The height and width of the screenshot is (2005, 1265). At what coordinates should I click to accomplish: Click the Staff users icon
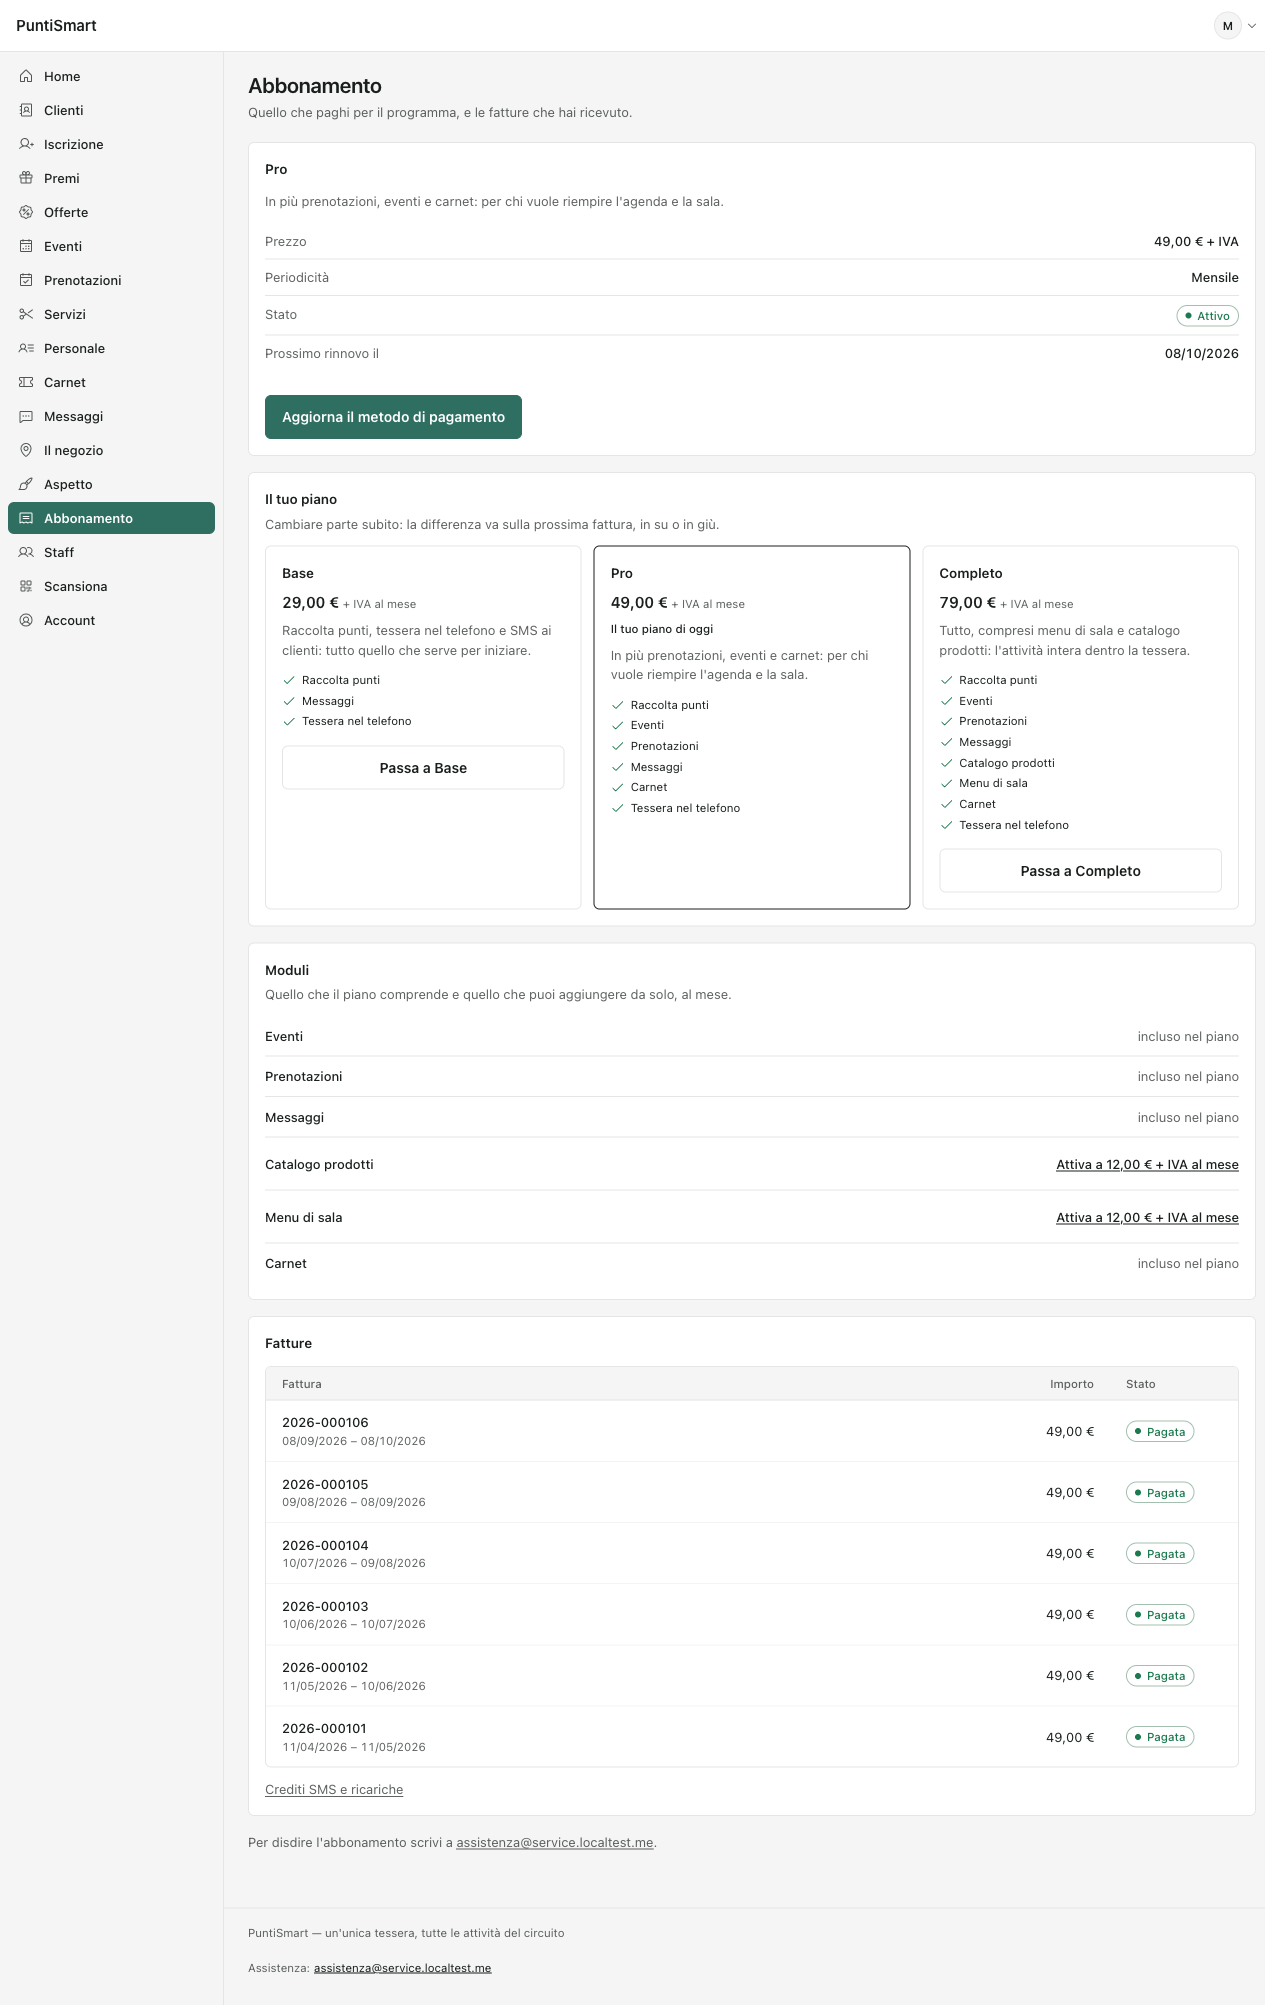point(26,552)
